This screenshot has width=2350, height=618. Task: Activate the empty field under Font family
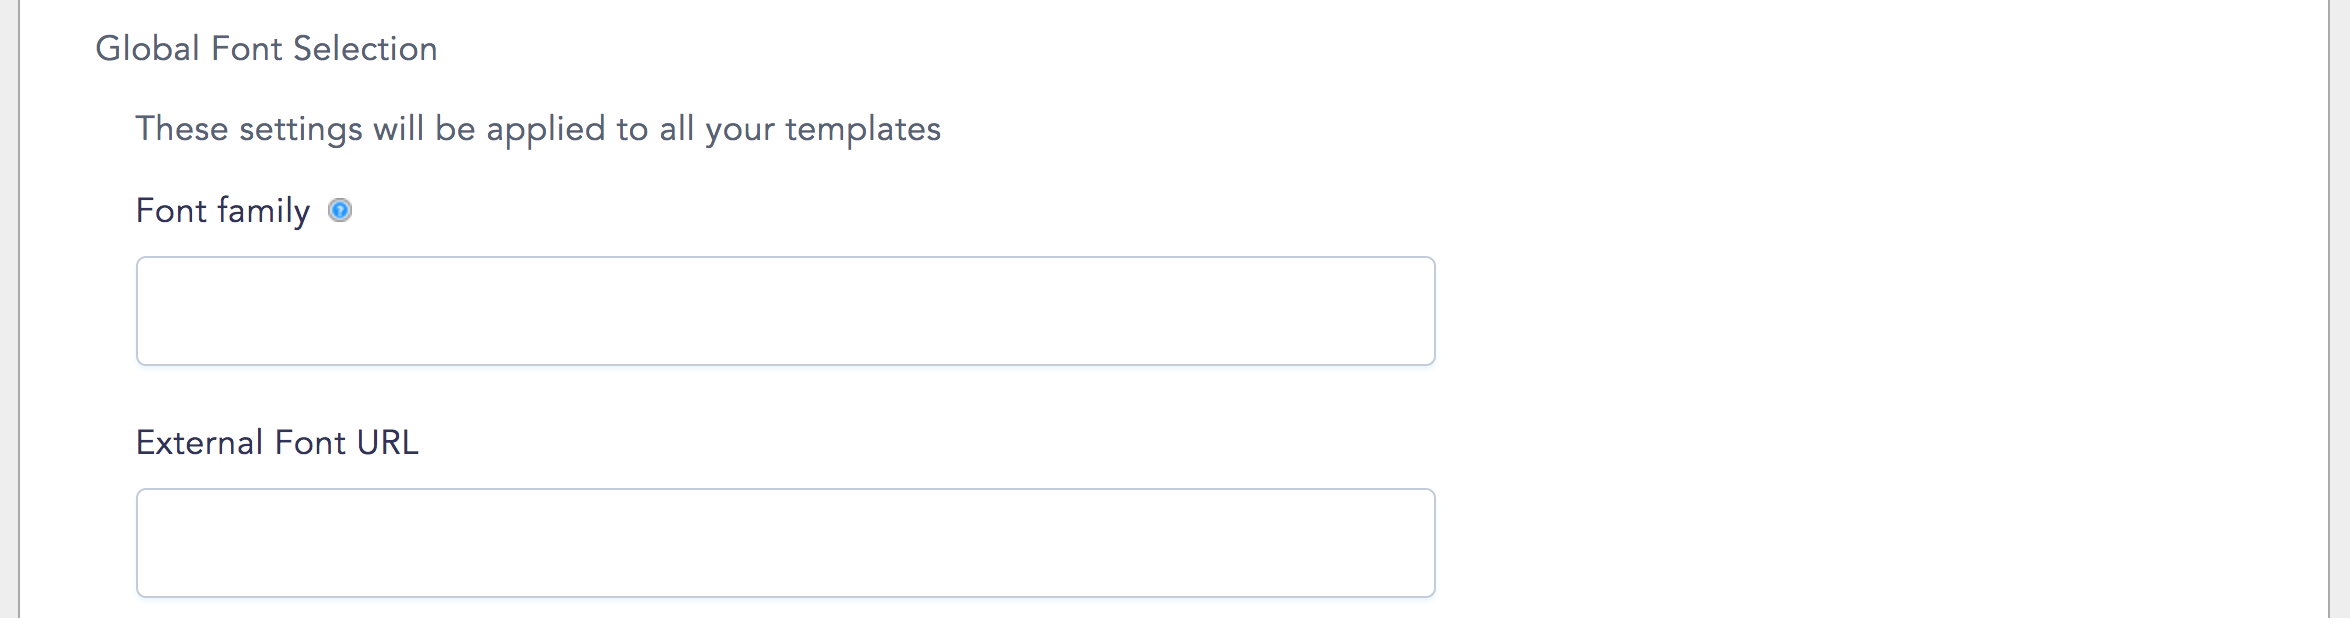(786, 311)
